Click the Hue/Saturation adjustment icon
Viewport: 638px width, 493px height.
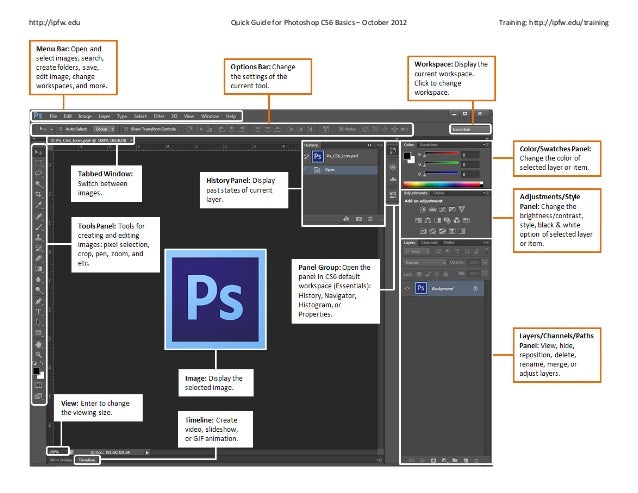coord(418,220)
